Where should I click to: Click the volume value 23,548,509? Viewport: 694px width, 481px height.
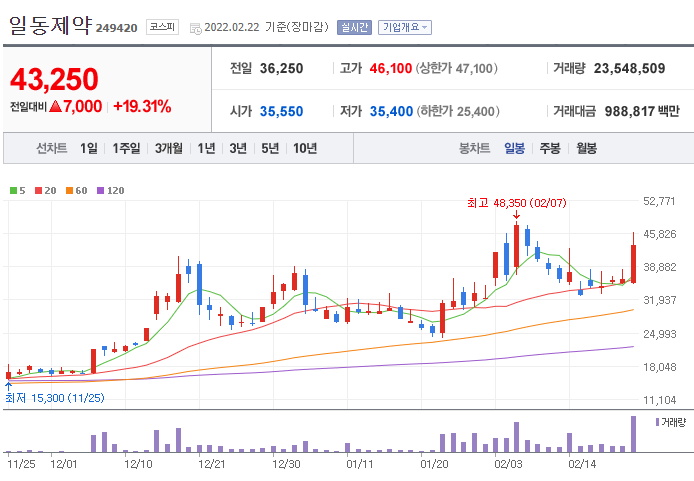[x=629, y=69]
